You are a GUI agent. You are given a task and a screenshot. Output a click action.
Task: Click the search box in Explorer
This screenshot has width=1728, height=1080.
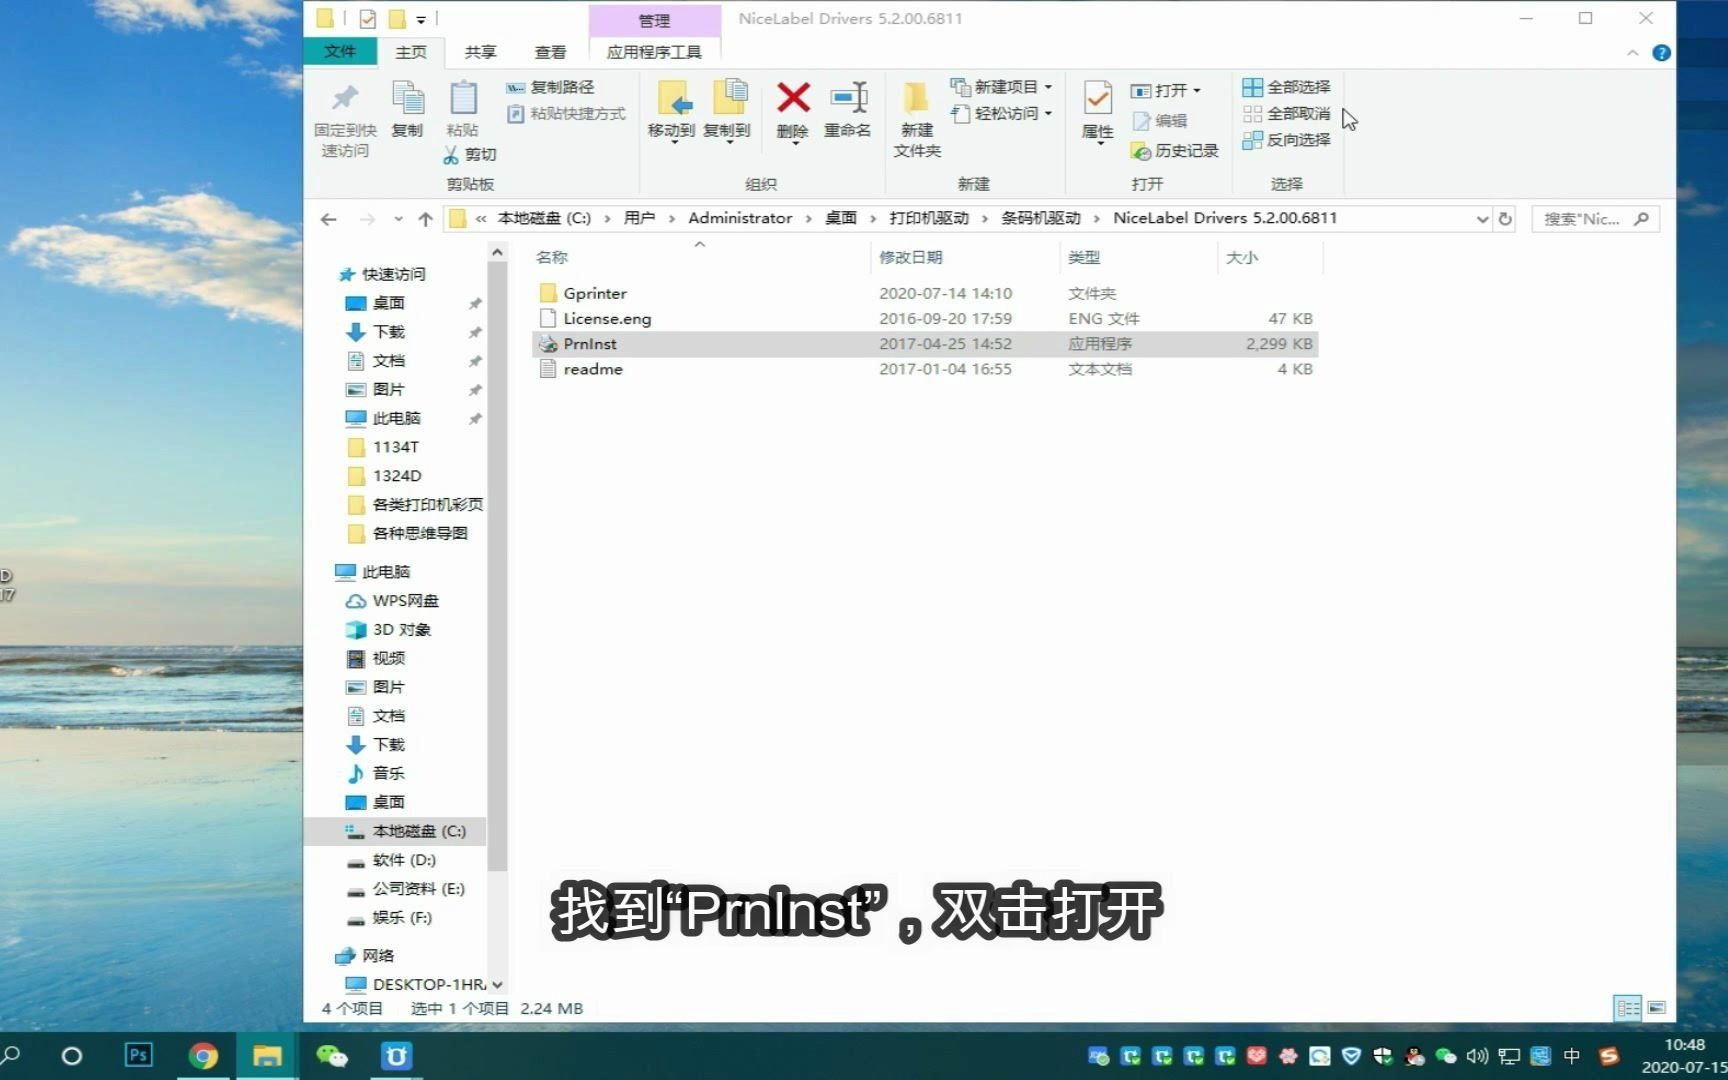[x=1595, y=219]
